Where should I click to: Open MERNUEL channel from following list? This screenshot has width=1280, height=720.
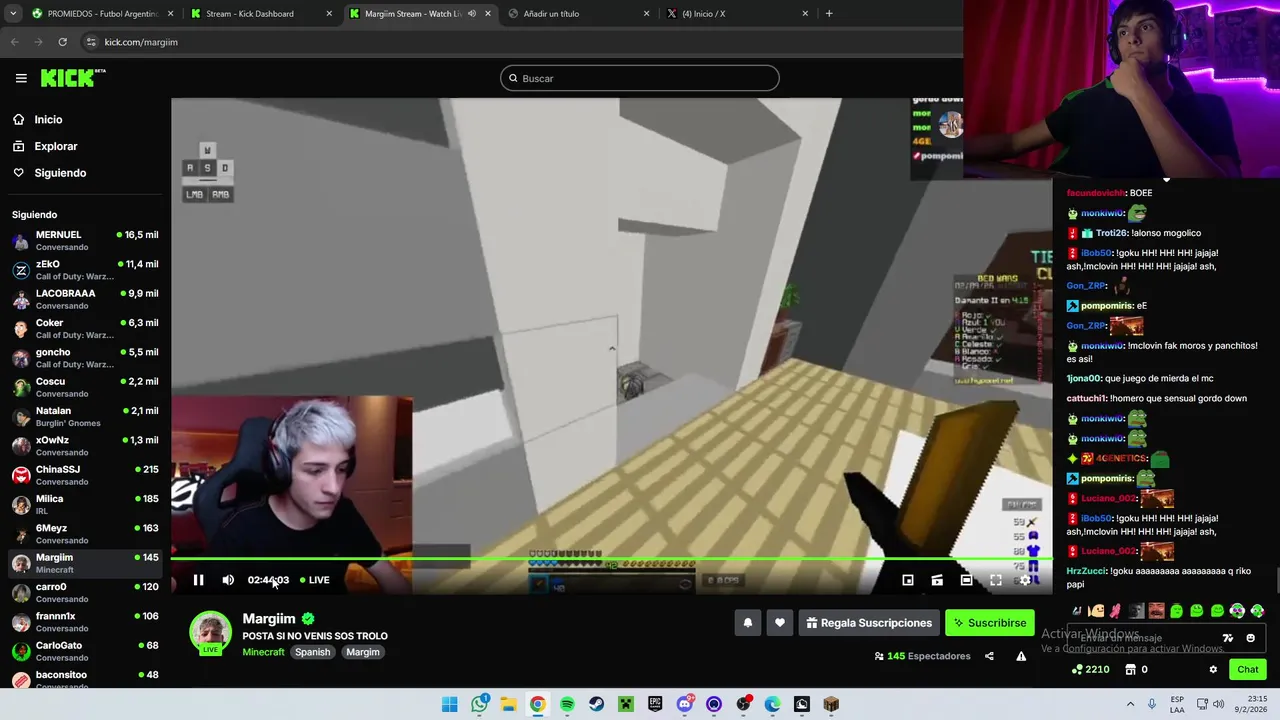coord(85,241)
